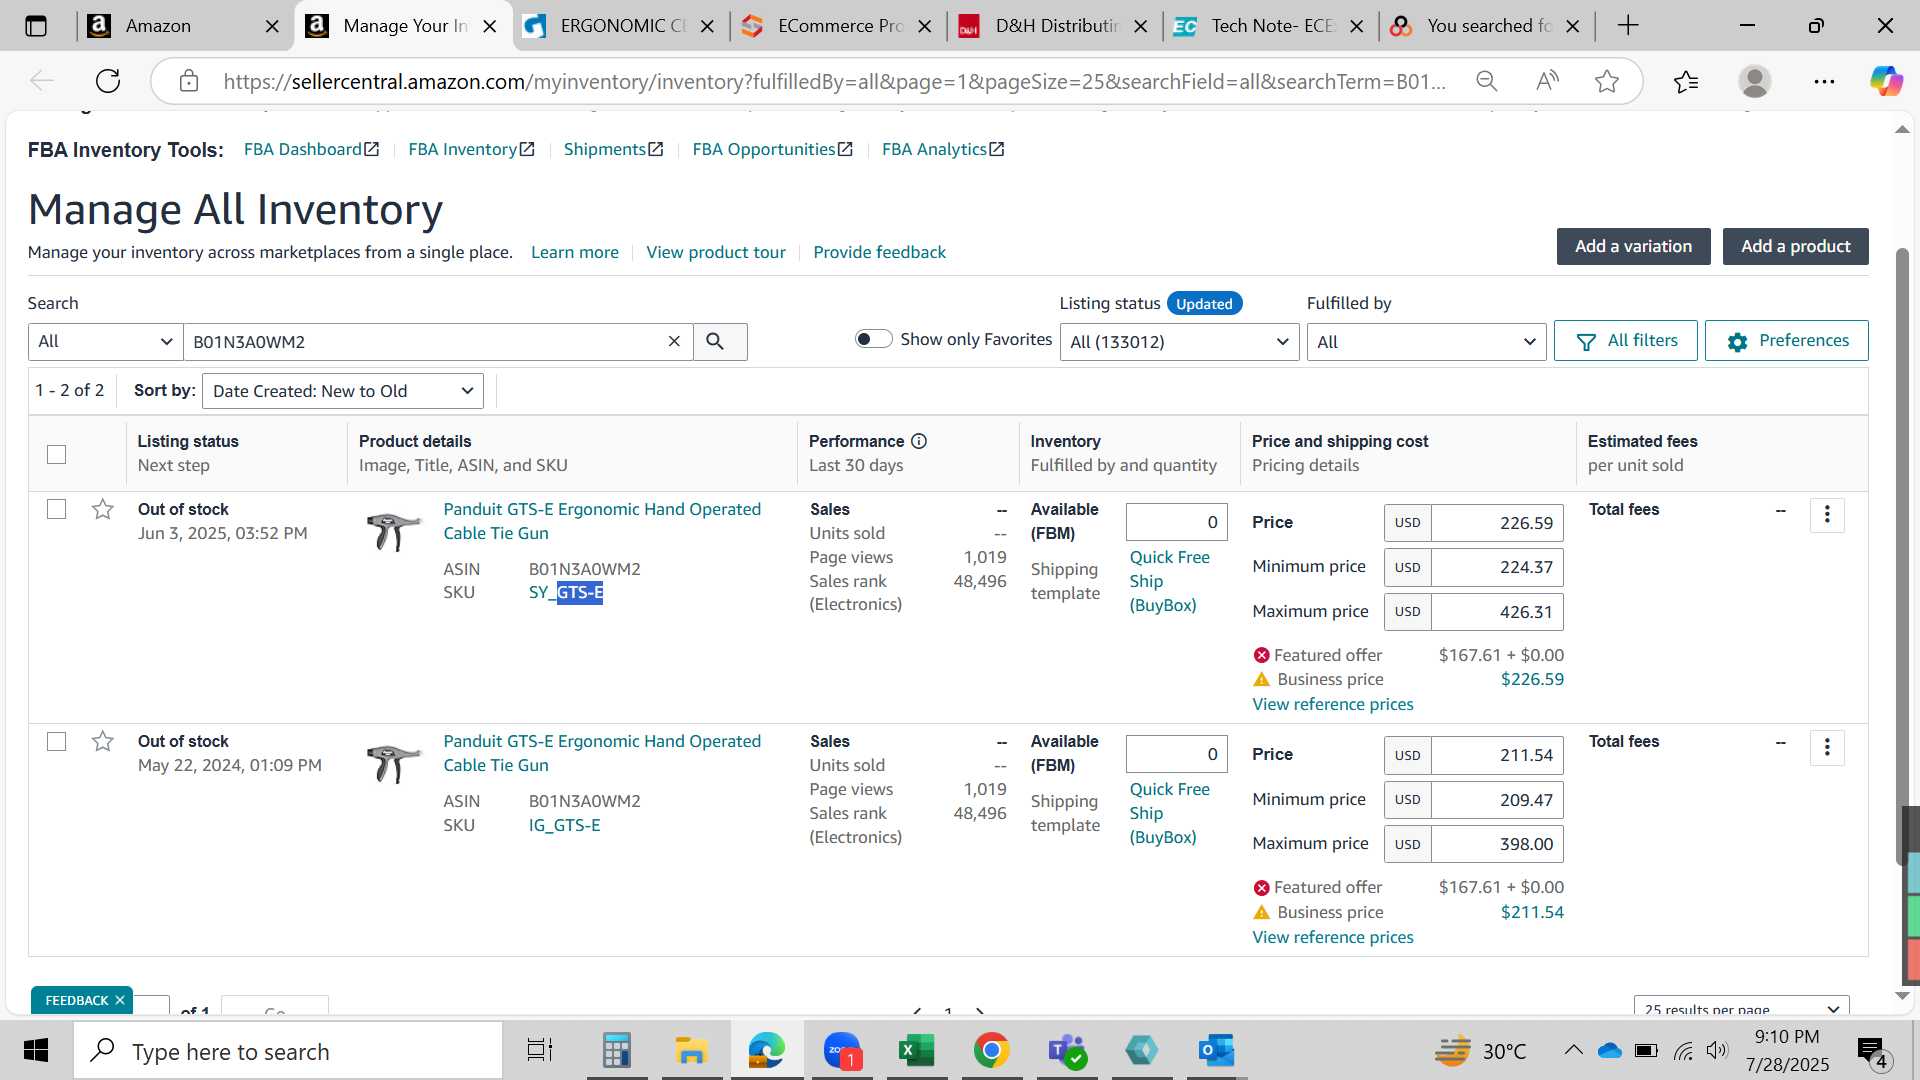Click the Panduit cable tie gun thumbnail for SY_GTS-E
The height and width of the screenshot is (1080, 1920).
click(x=394, y=530)
